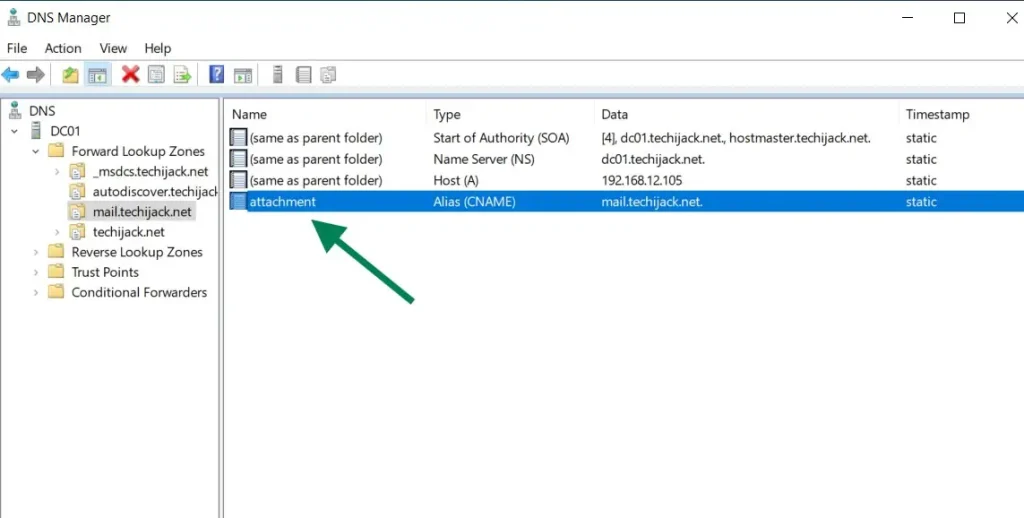Screen dimensions: 1024x518
Task: Expand the techijack.net zone node
Action: [x=57, y=232]
